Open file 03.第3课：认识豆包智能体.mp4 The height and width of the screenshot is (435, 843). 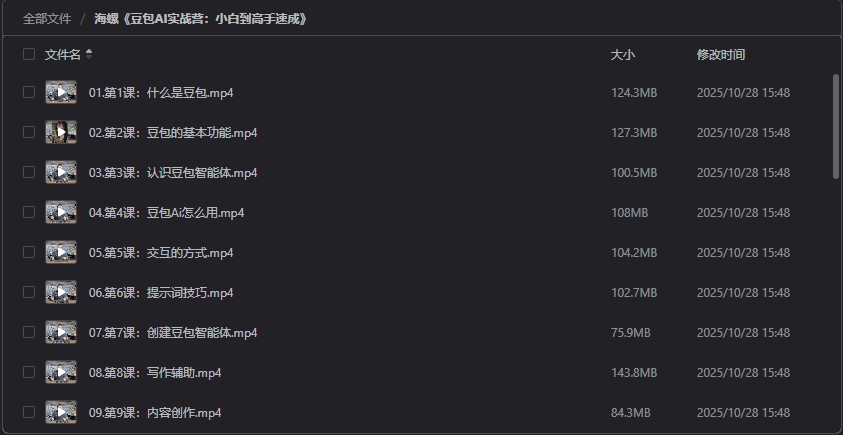pyautogui.click(x=173, y=173)
